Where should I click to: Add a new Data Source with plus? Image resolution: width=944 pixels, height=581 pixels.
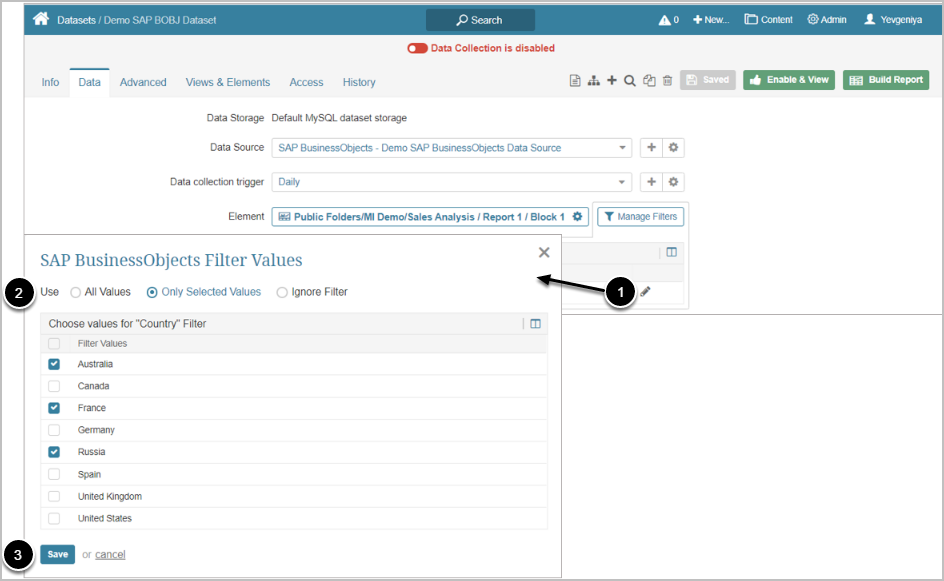[651, 148]
